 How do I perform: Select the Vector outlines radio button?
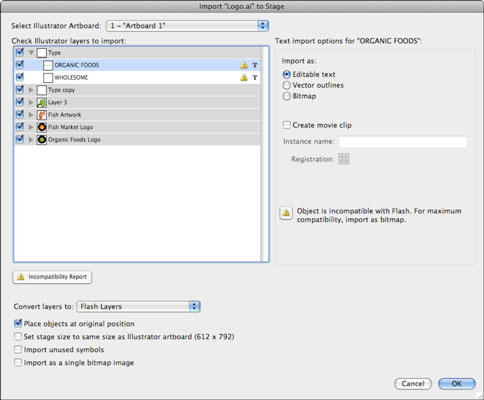coord(286,85)
